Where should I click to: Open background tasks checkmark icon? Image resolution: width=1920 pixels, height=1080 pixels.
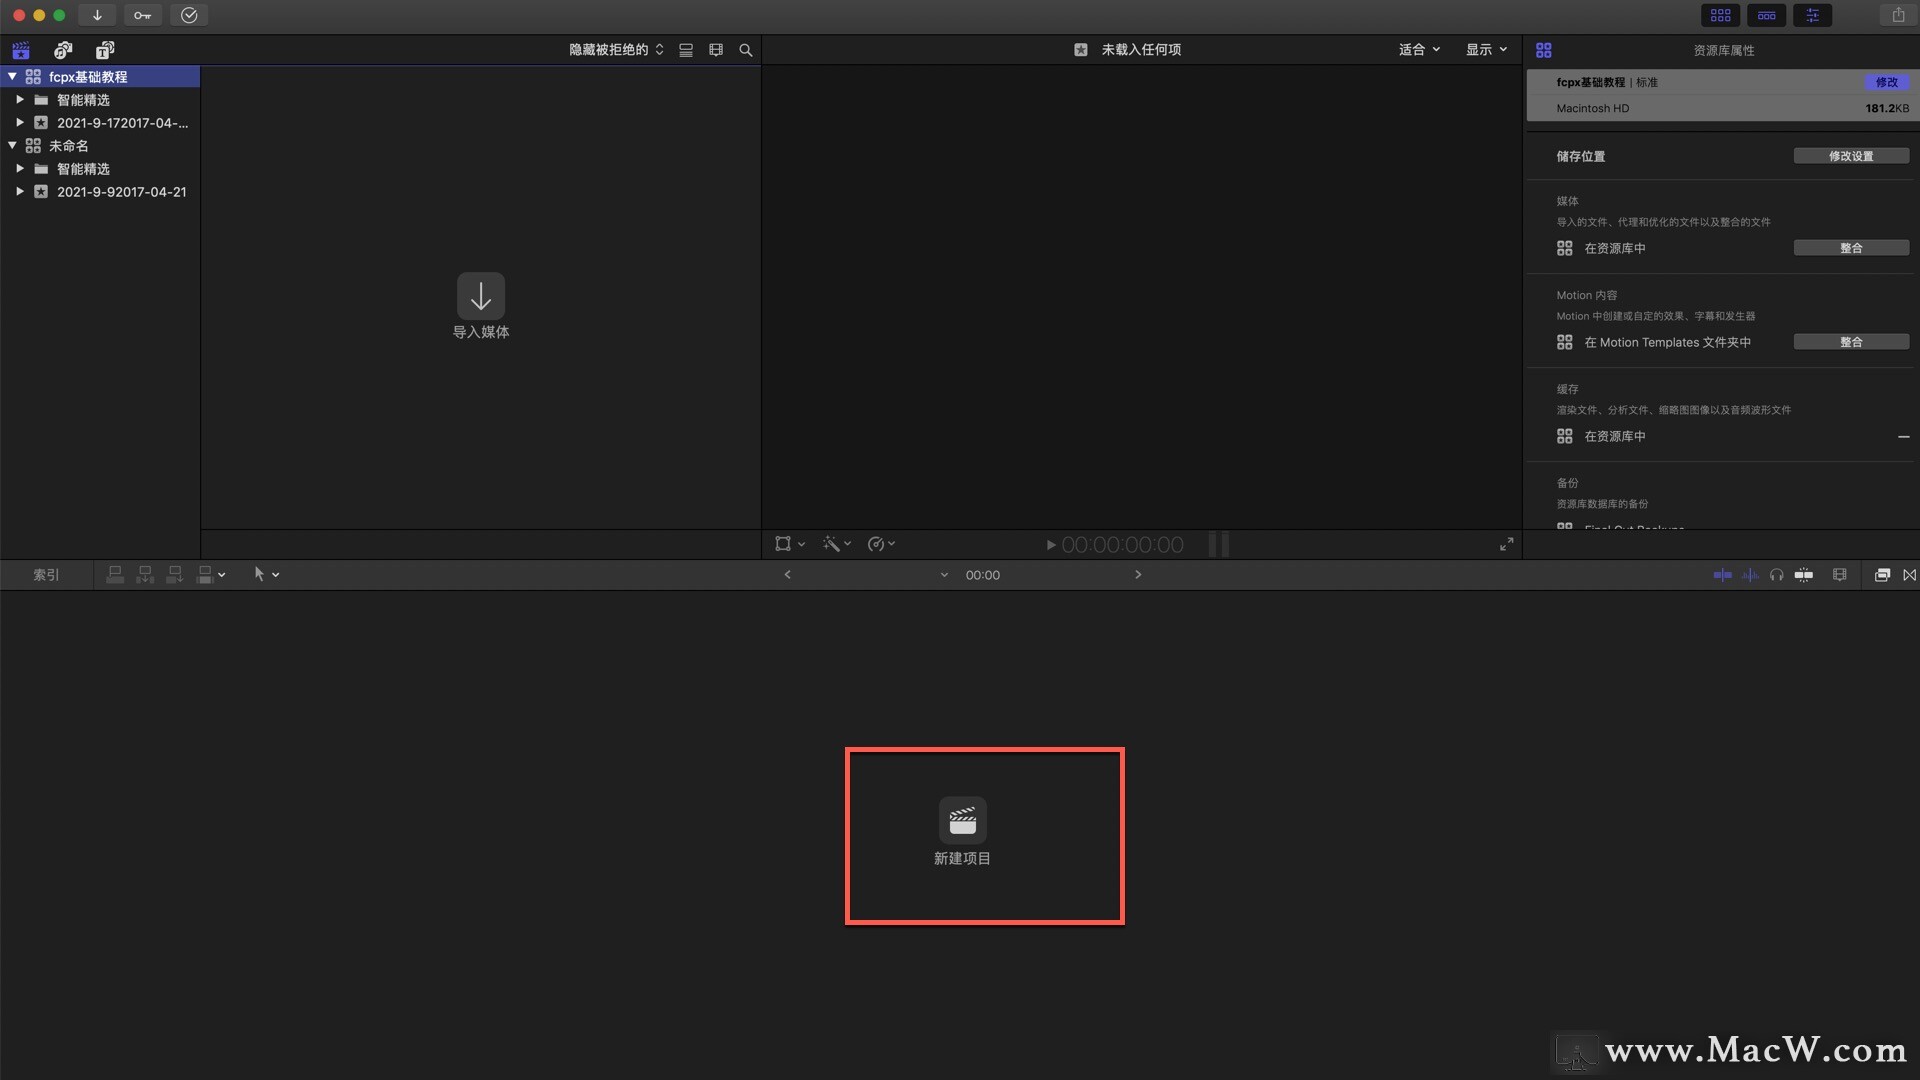(189, 15)
